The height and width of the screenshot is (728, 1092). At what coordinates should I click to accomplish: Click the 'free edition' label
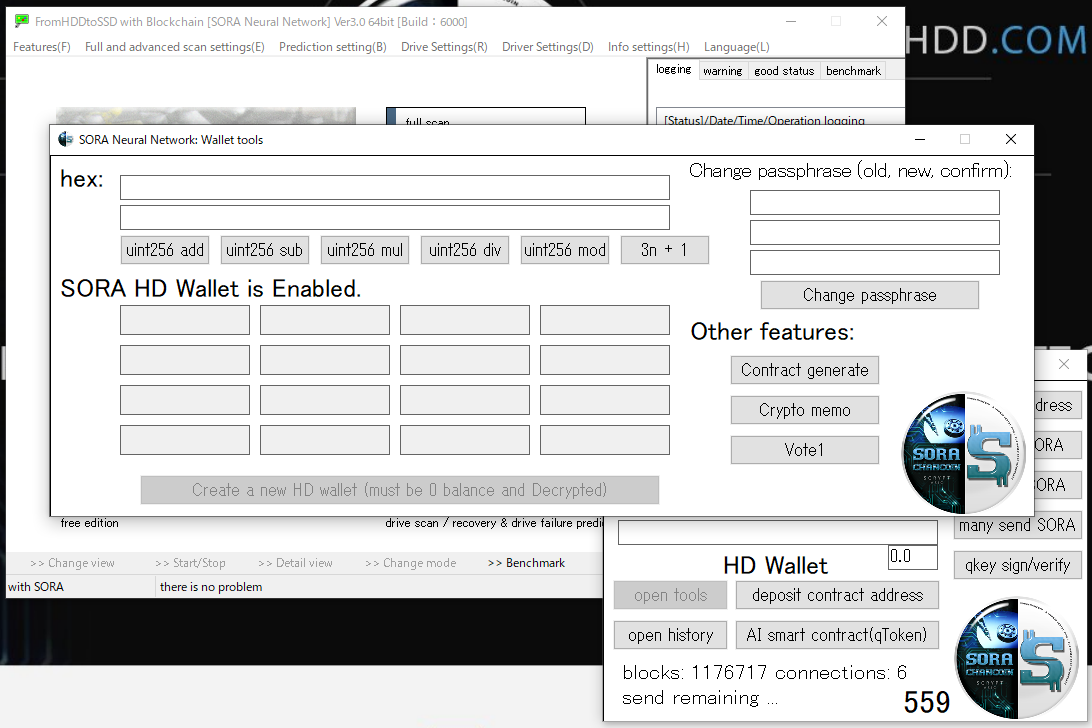90,523
